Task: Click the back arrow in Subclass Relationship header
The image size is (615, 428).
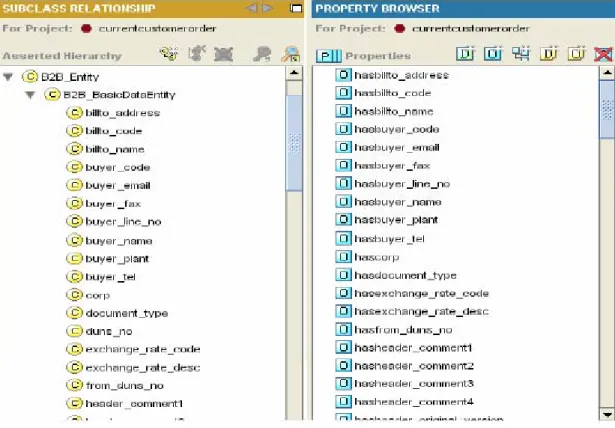Action: click(251, 8)
